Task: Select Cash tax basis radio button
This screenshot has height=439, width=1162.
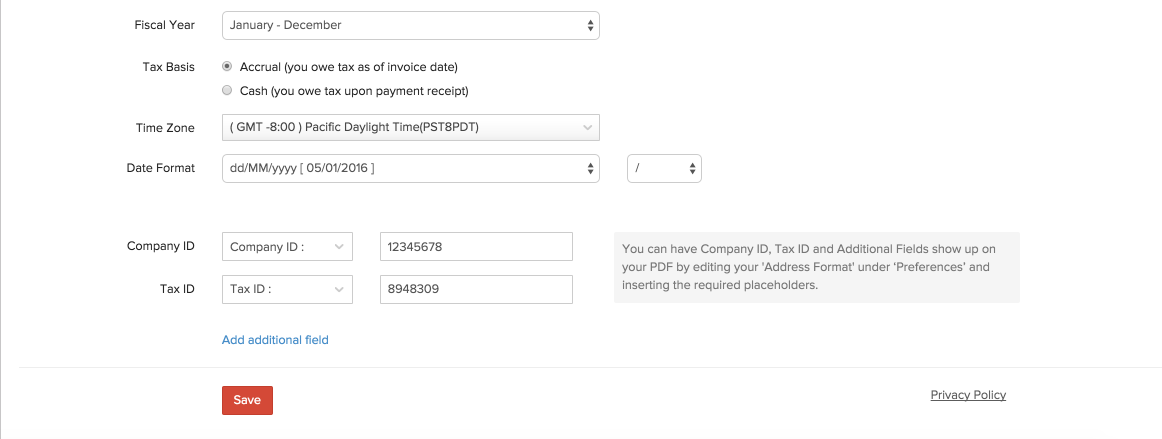Action: [x=228, y=90]
